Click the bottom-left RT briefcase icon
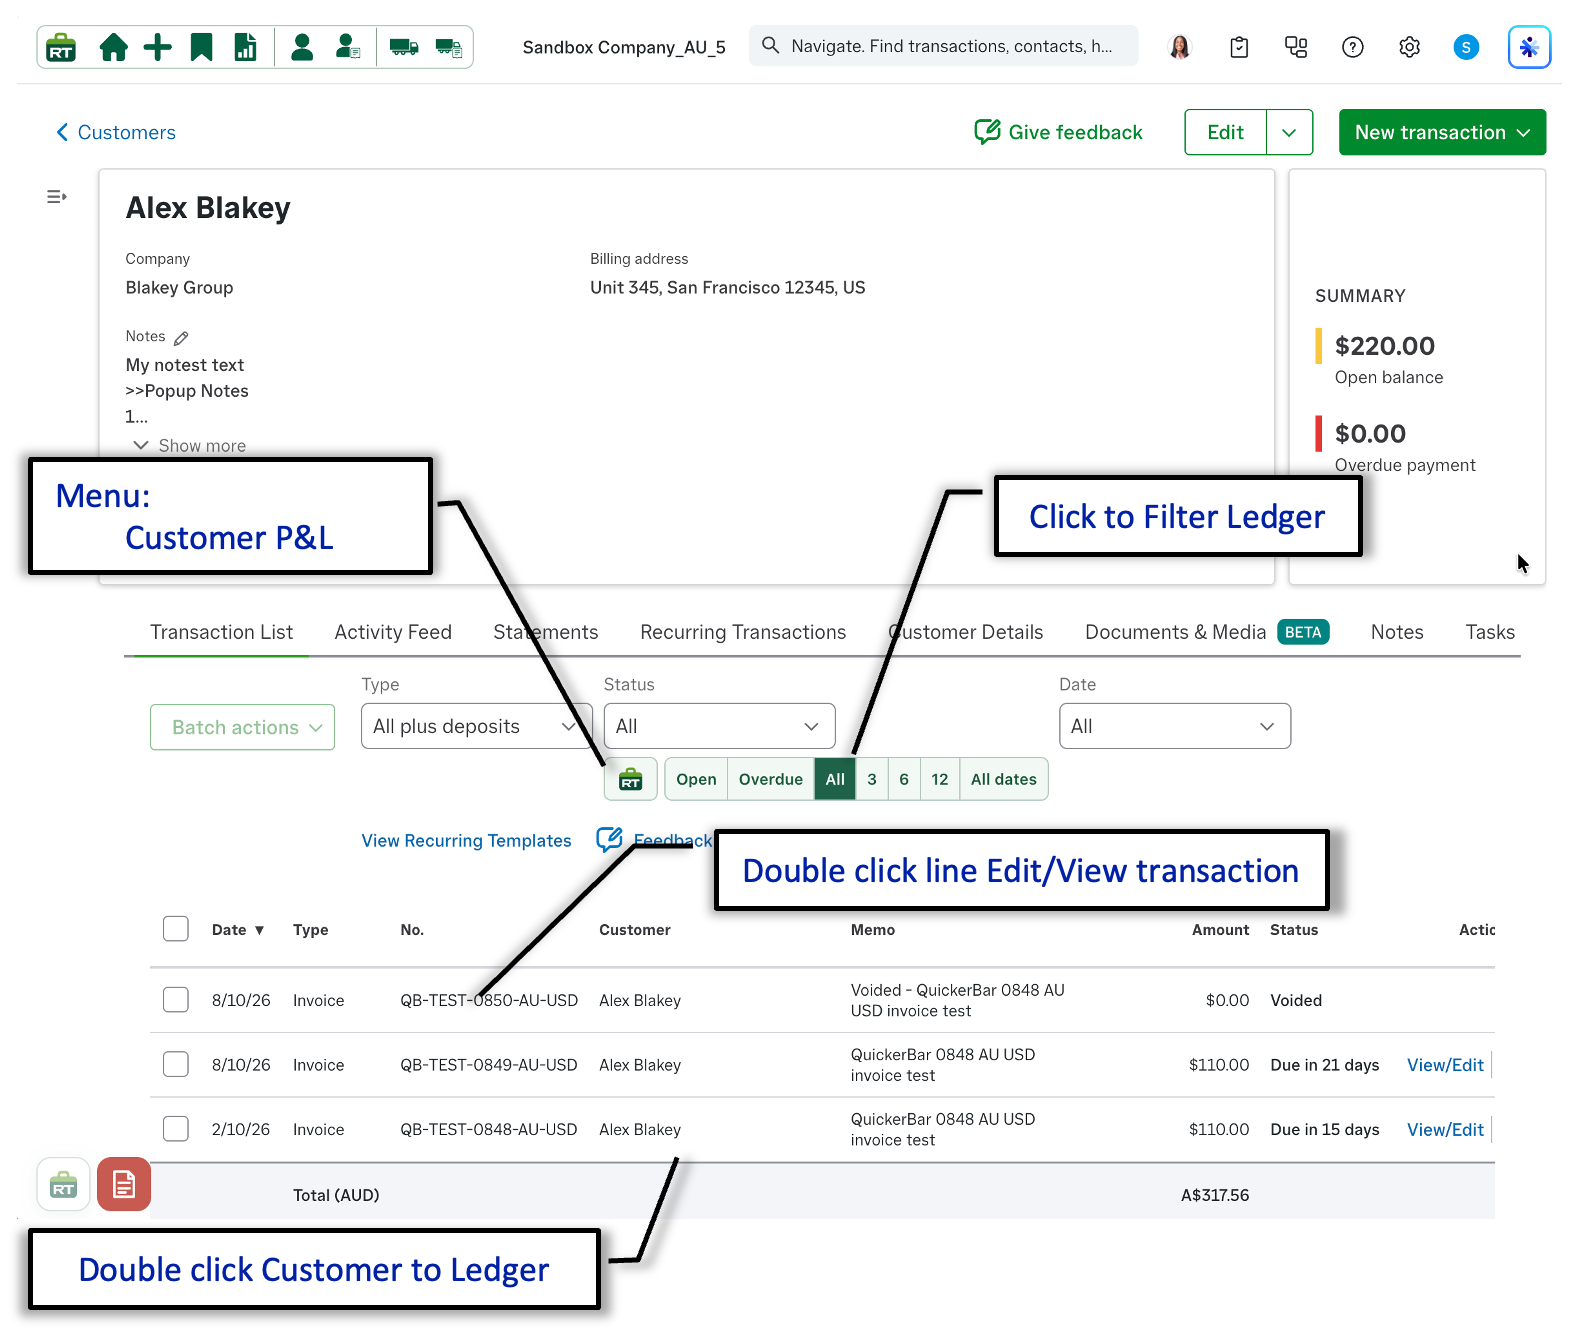This screenshot has width=1570, height=1330. [64, 1184]
